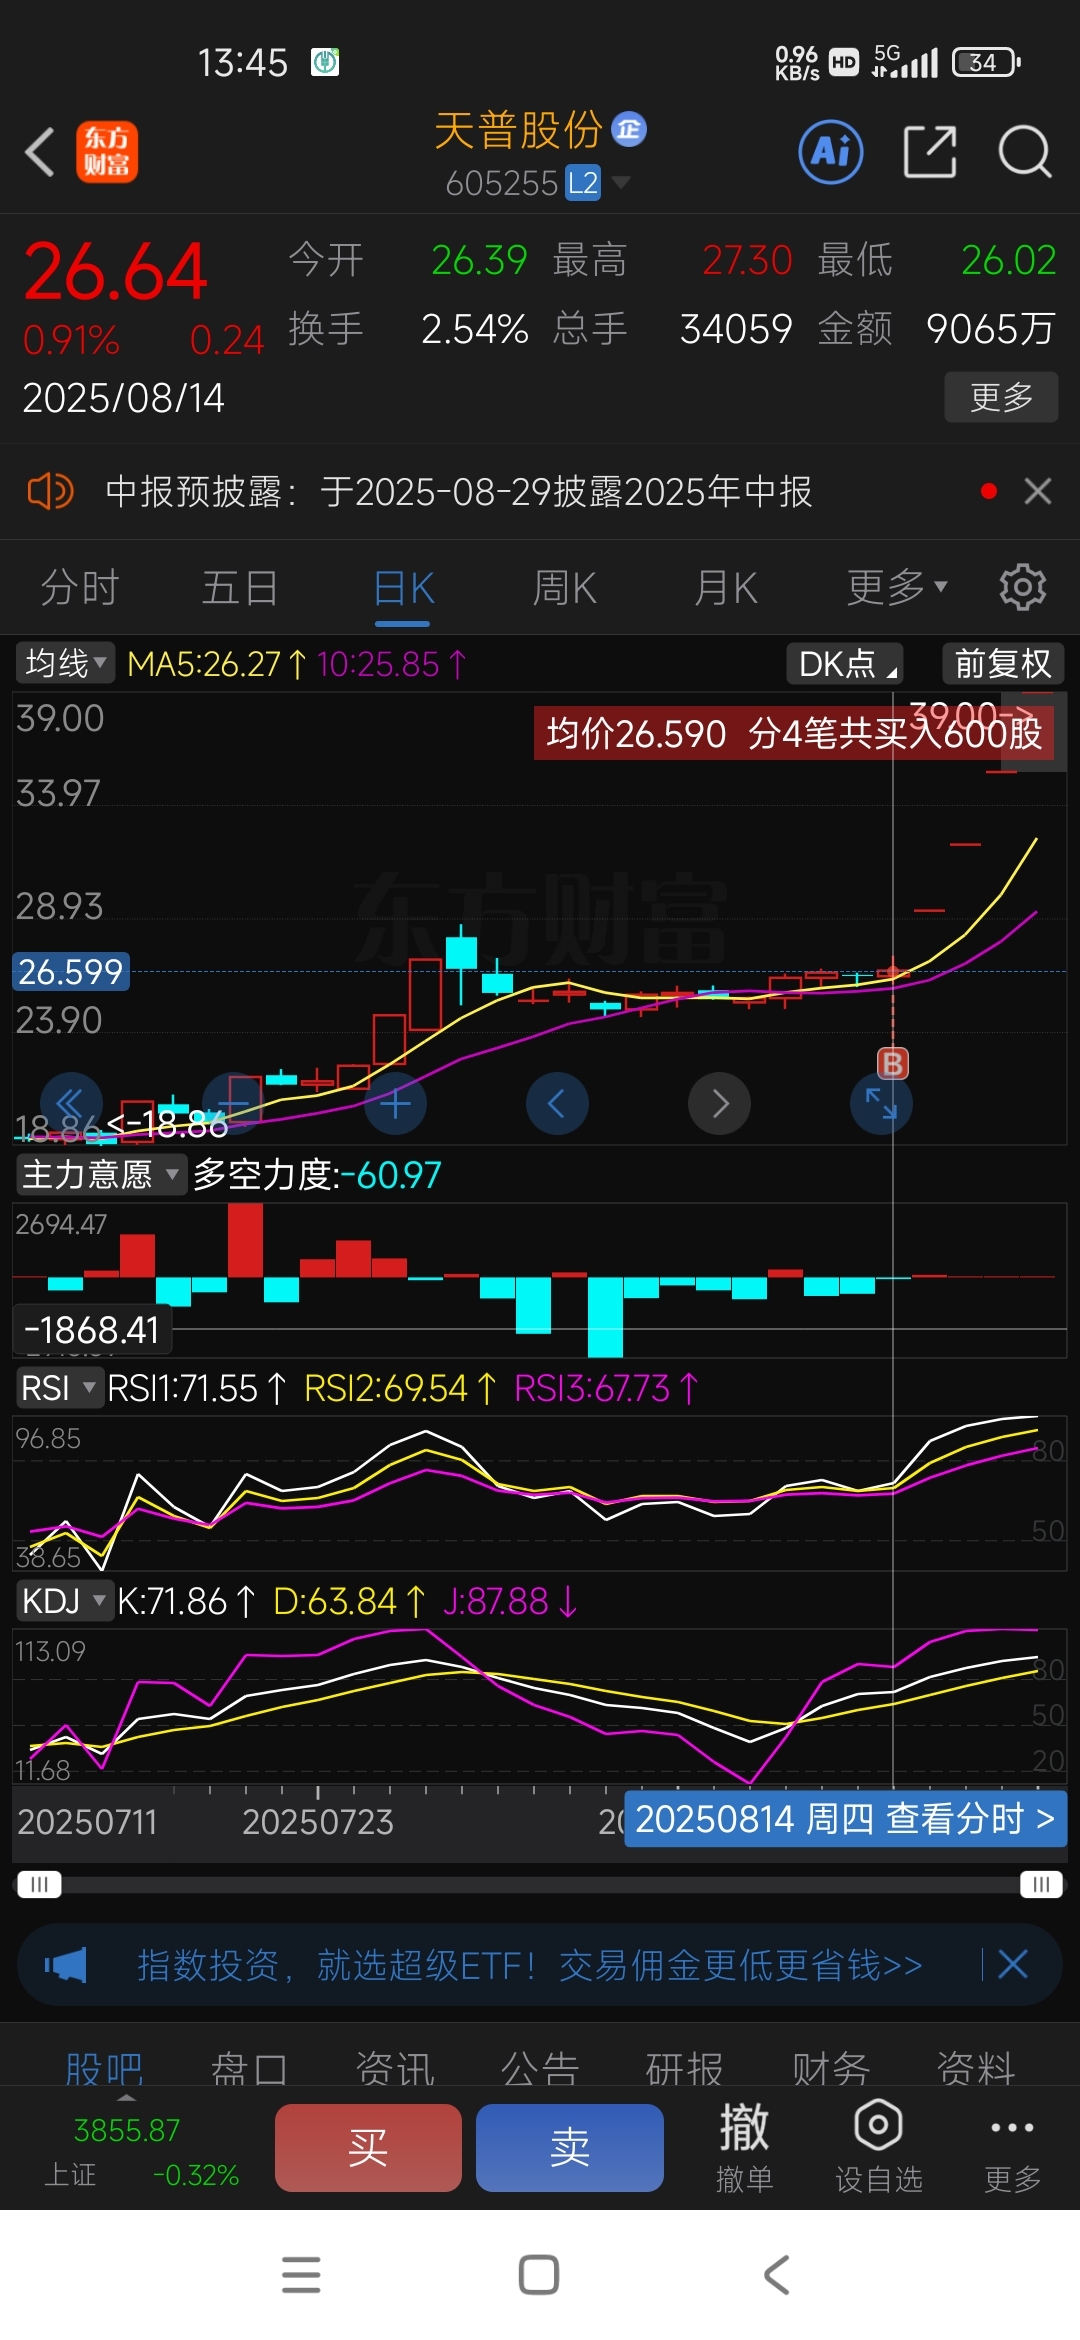This screenshot has height=2340, width=1080.
Task: Tap the megaphone ETF promo icon
Action: click(66, 1965)
